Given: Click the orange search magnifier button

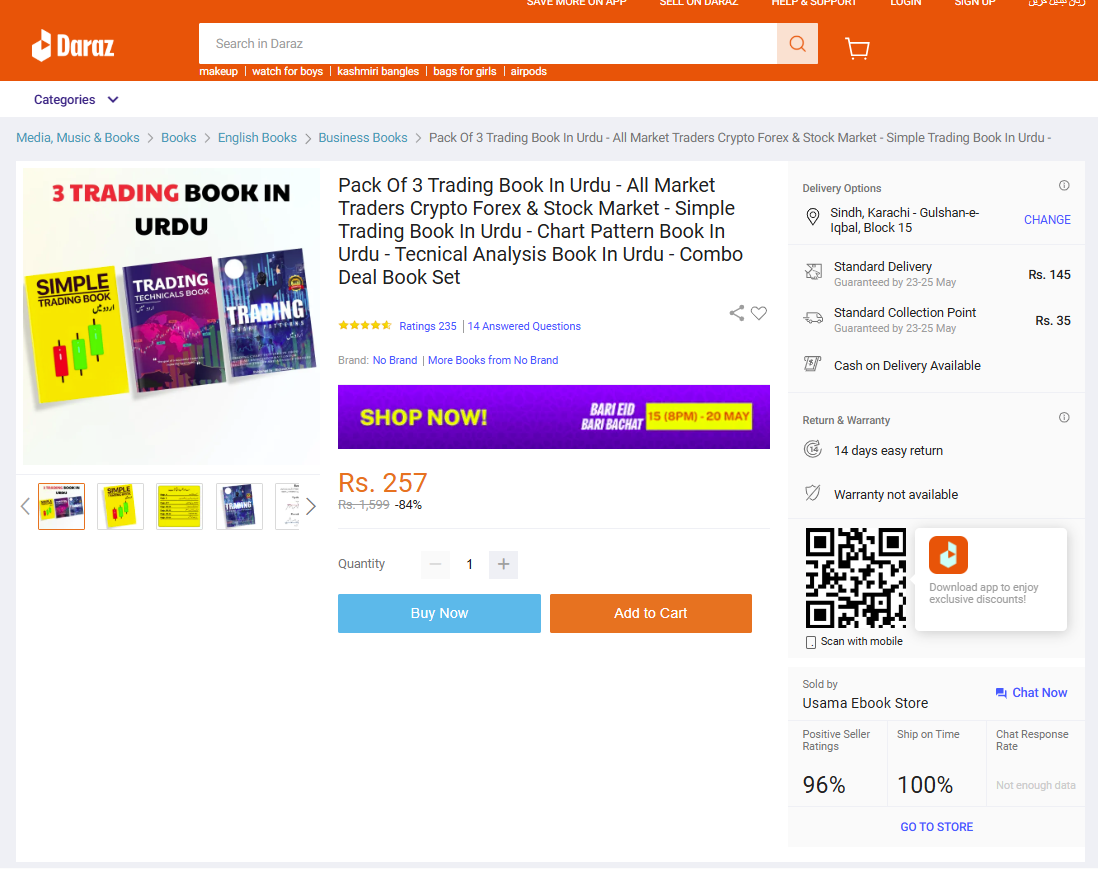Looking at the screenshot, I should [797, 43].
